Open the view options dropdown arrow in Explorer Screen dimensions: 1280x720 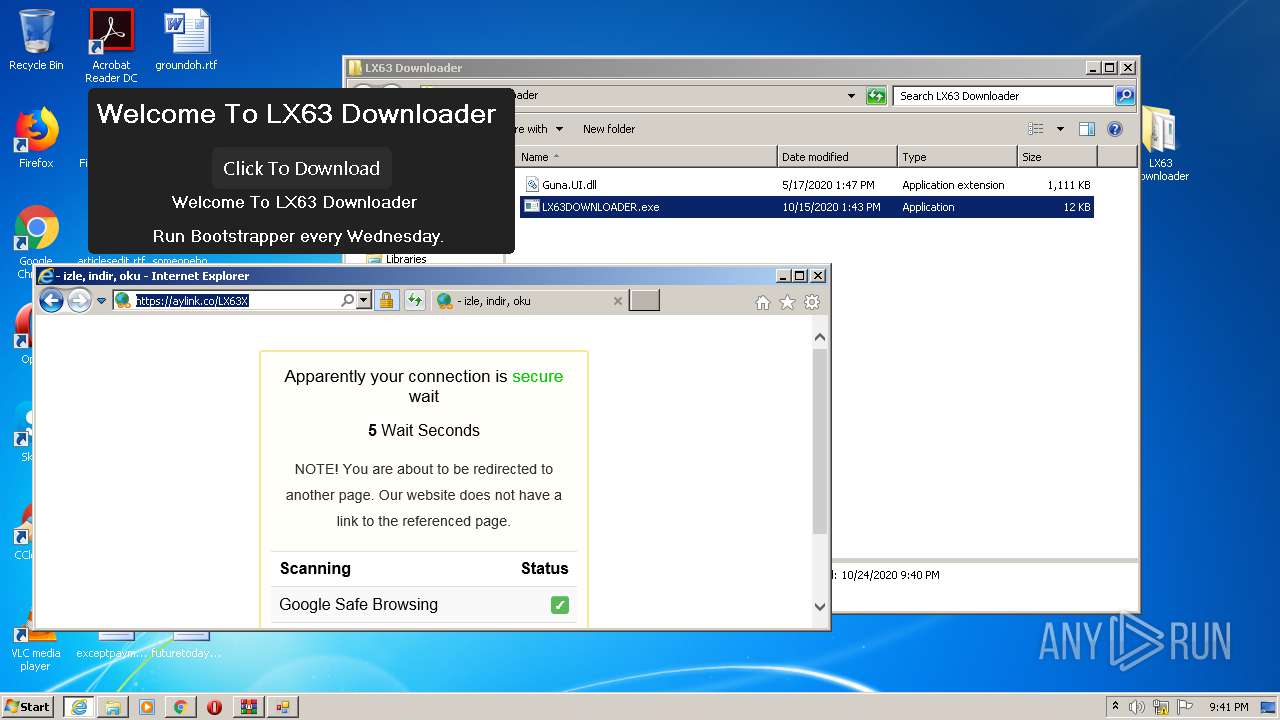1060,129
